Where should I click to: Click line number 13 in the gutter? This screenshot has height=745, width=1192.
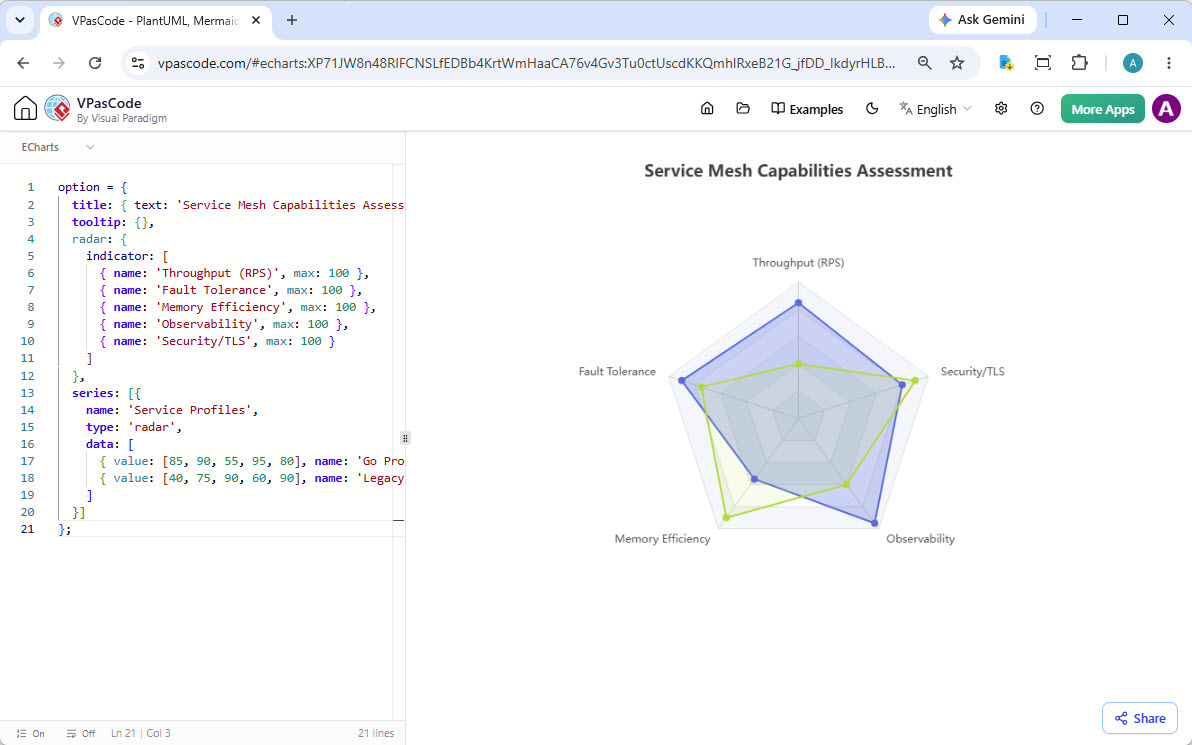27,393
